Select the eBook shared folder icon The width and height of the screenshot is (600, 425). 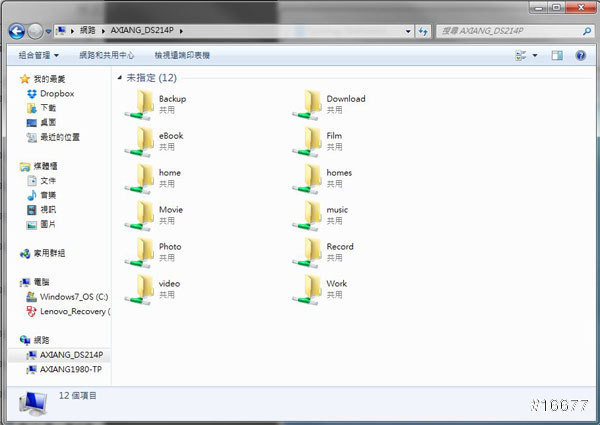pyautogui.click(x=140, y=141)
